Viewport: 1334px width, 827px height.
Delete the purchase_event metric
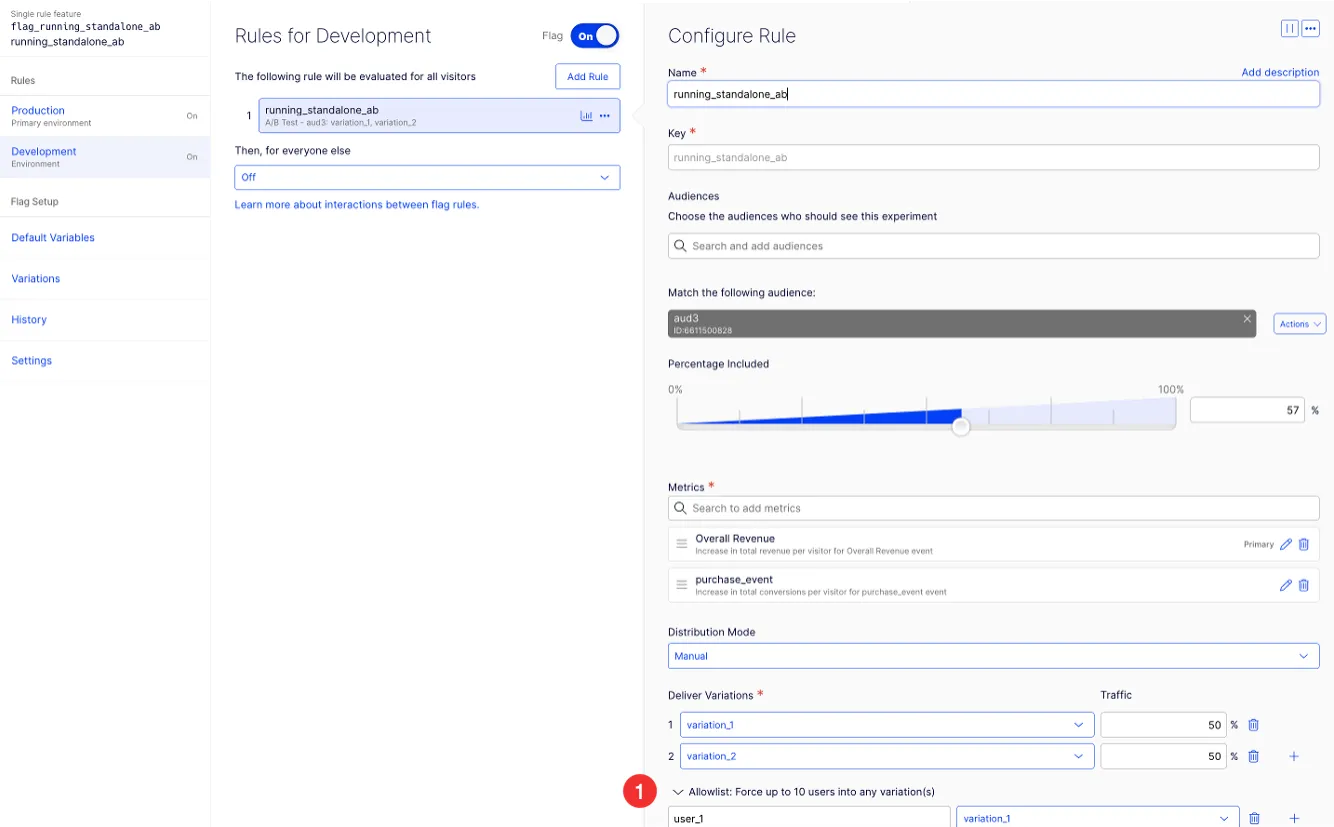tap(1304, 585)
